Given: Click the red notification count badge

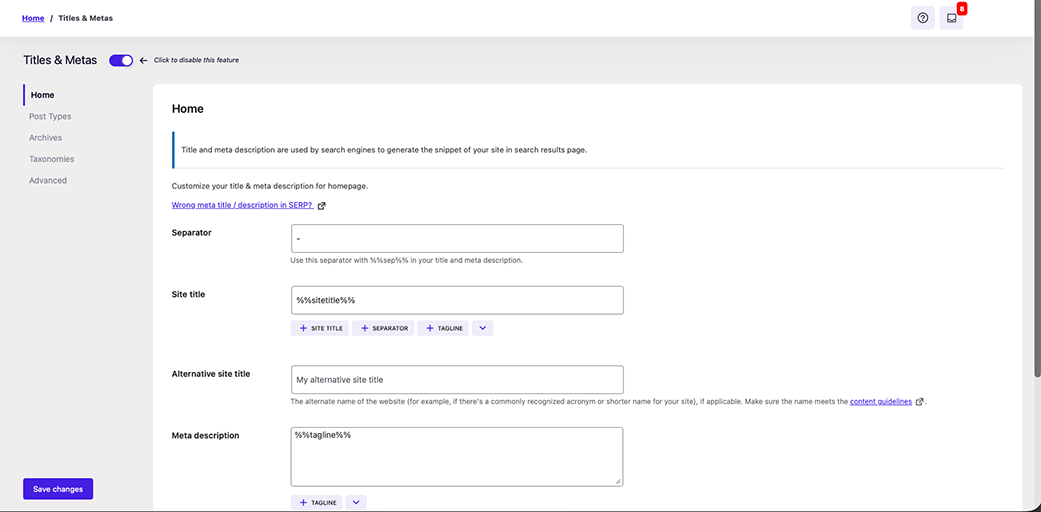Looking at the screenshot, I should pos(961,9).
